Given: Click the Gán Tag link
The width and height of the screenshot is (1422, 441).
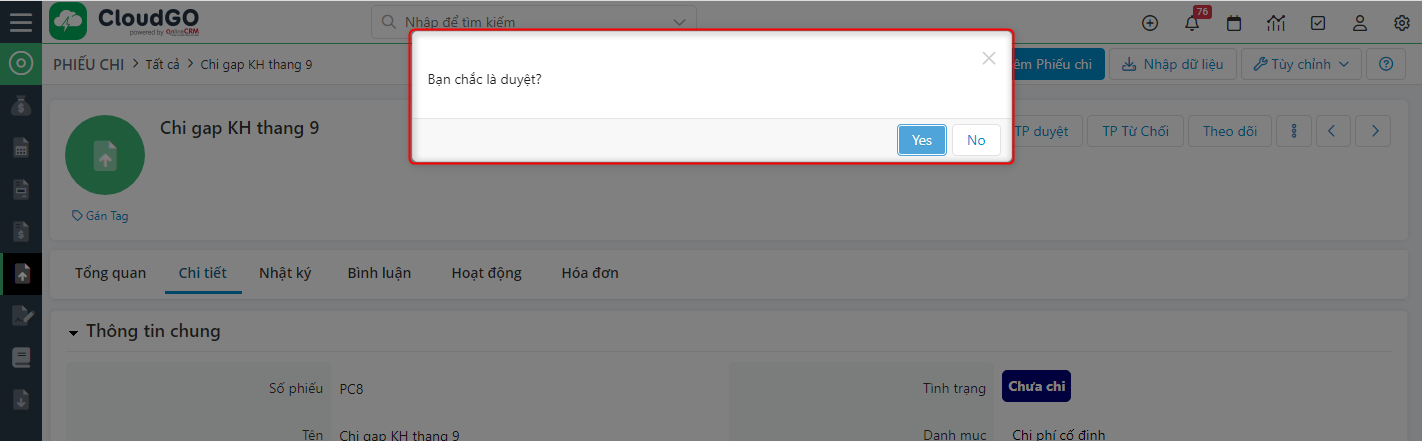Looking at the screenshot, I should [100, 216].
